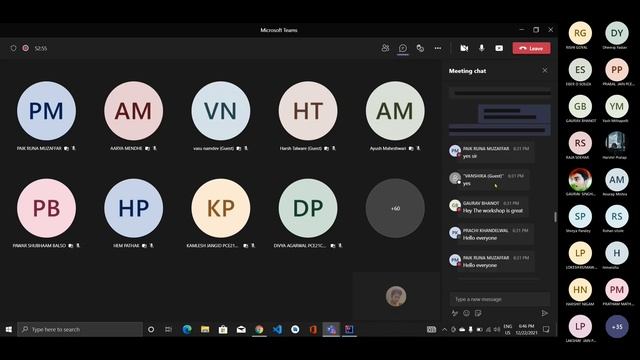
Task: Select VN avatar of vasu namdev
Action: 221,111
